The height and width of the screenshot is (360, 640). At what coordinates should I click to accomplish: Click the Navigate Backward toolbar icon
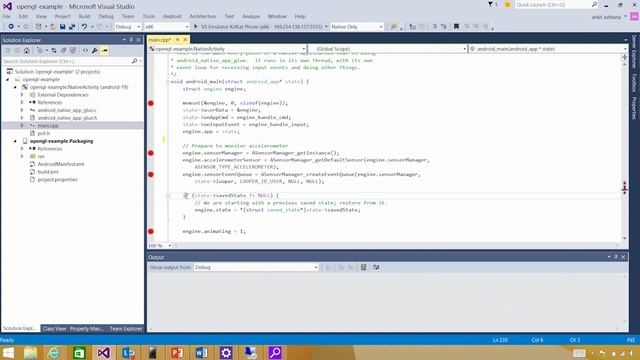[11, 27]
